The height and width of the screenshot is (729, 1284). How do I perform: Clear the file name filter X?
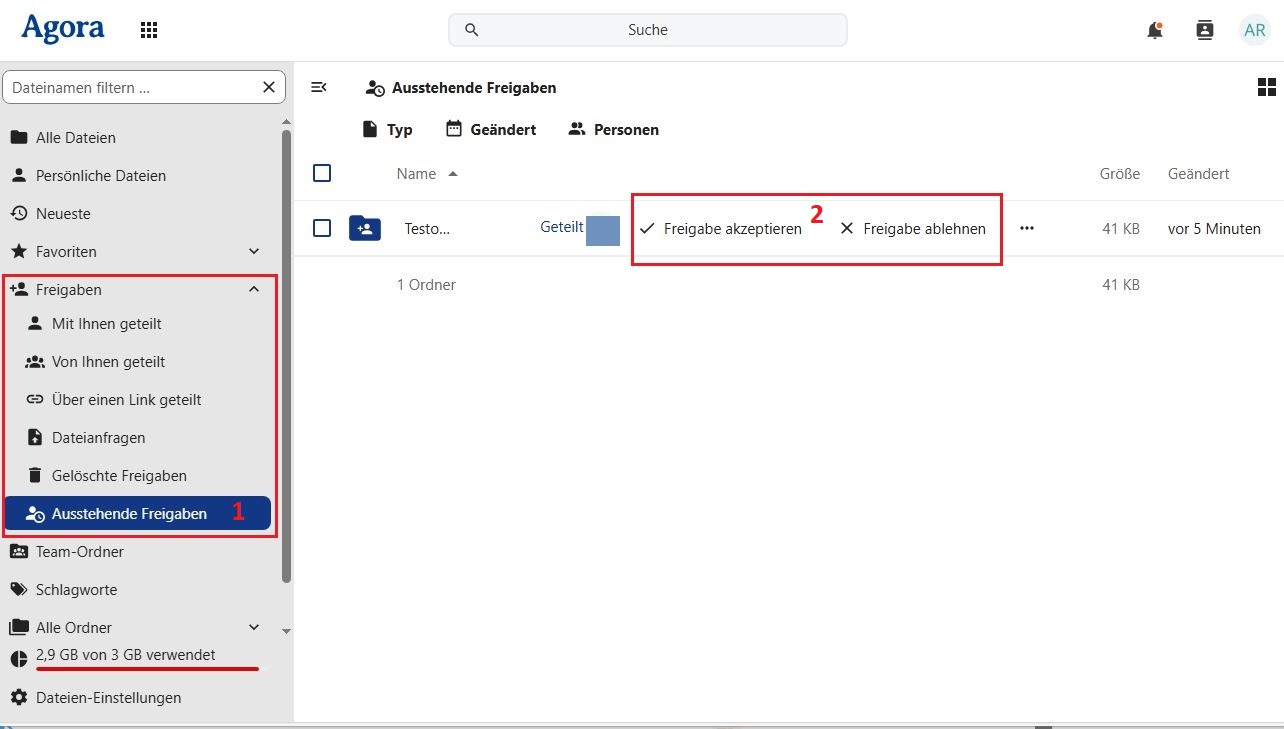pyautogui.click(x=268, y=88)
